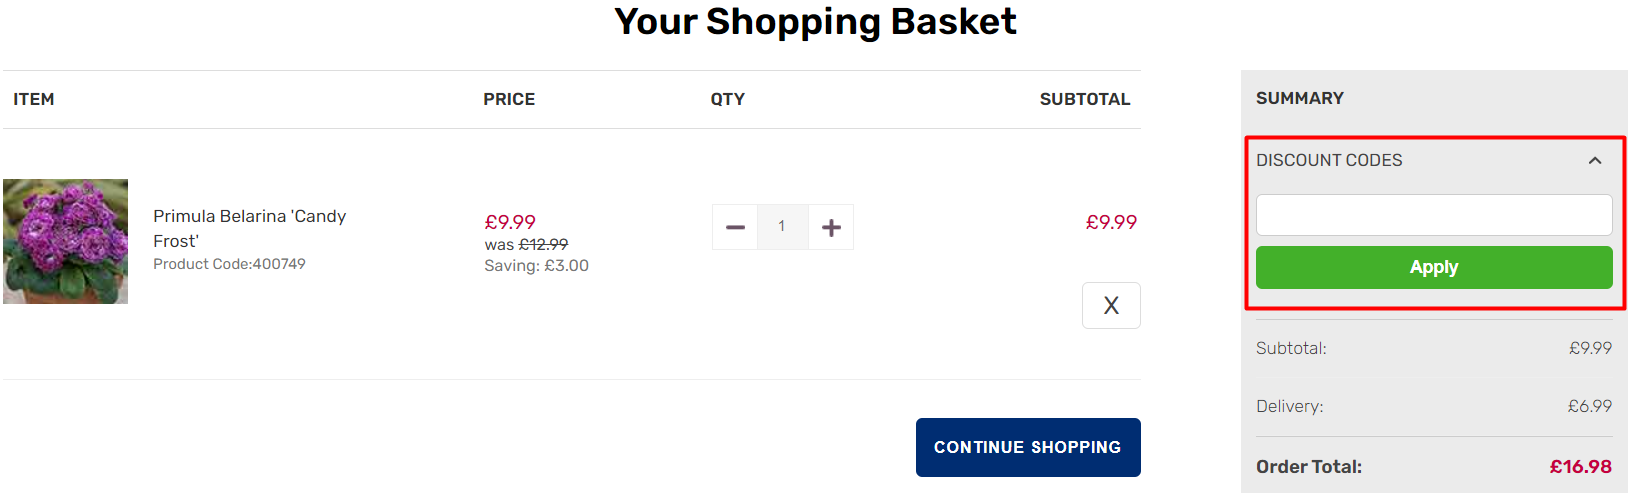Open the Primula flower product thumbnail

coord(66,241)
